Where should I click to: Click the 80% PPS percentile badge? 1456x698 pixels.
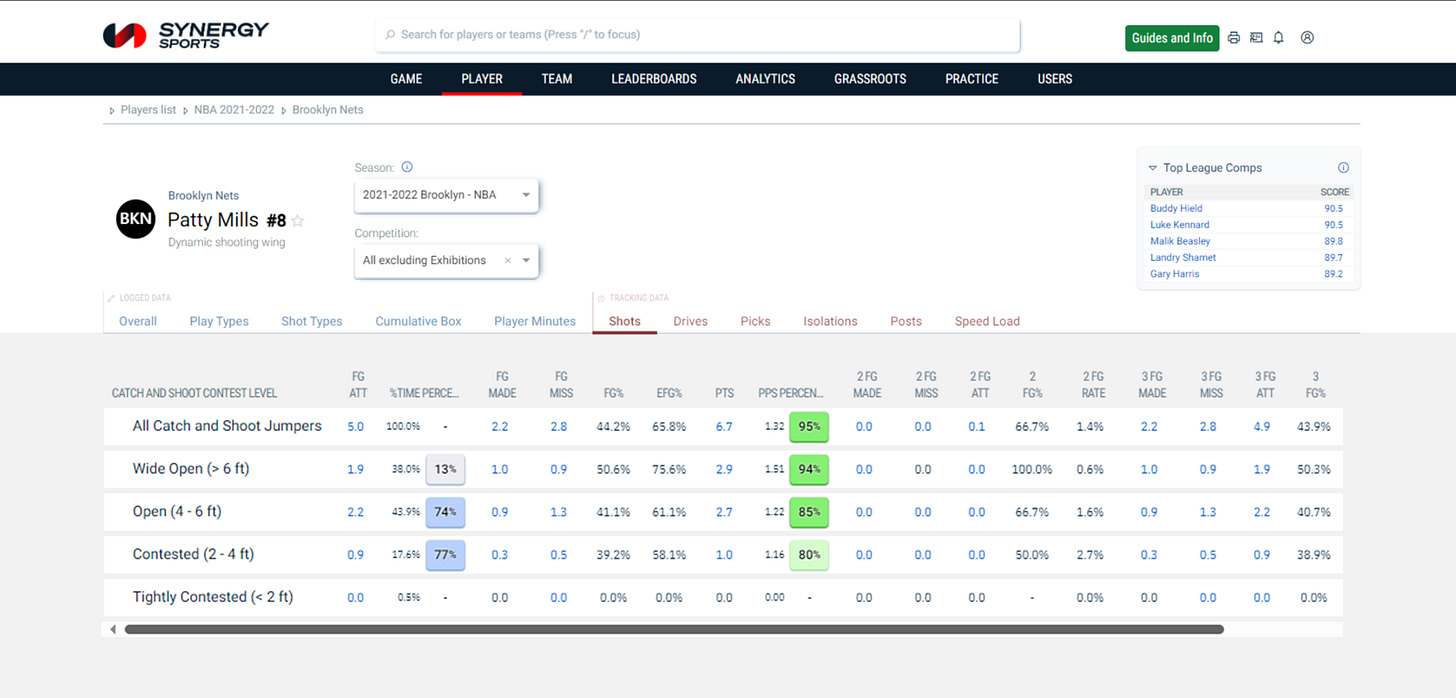tap(809, 554)
